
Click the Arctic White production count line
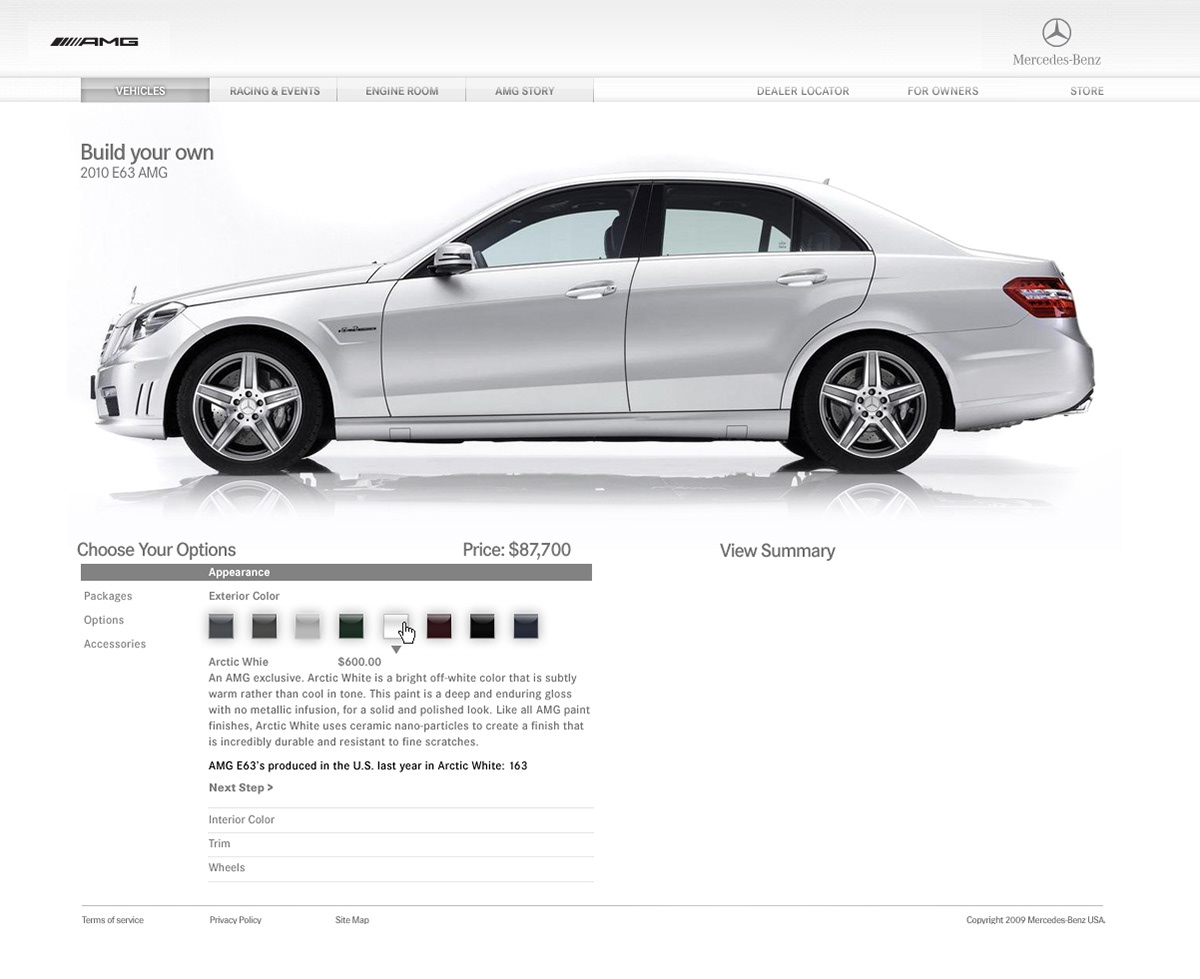pos(368,766)
